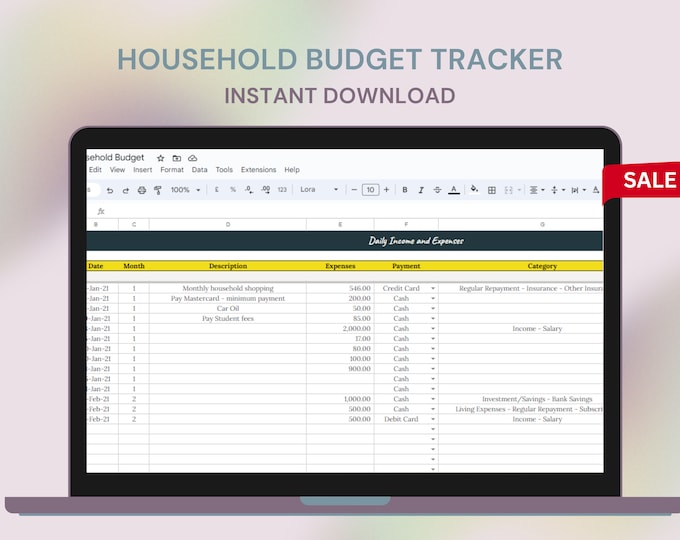
Task: Select 'Investment/Savings - Bank Savings' cell
Action: pyautogui.click(x=520, y=399)
